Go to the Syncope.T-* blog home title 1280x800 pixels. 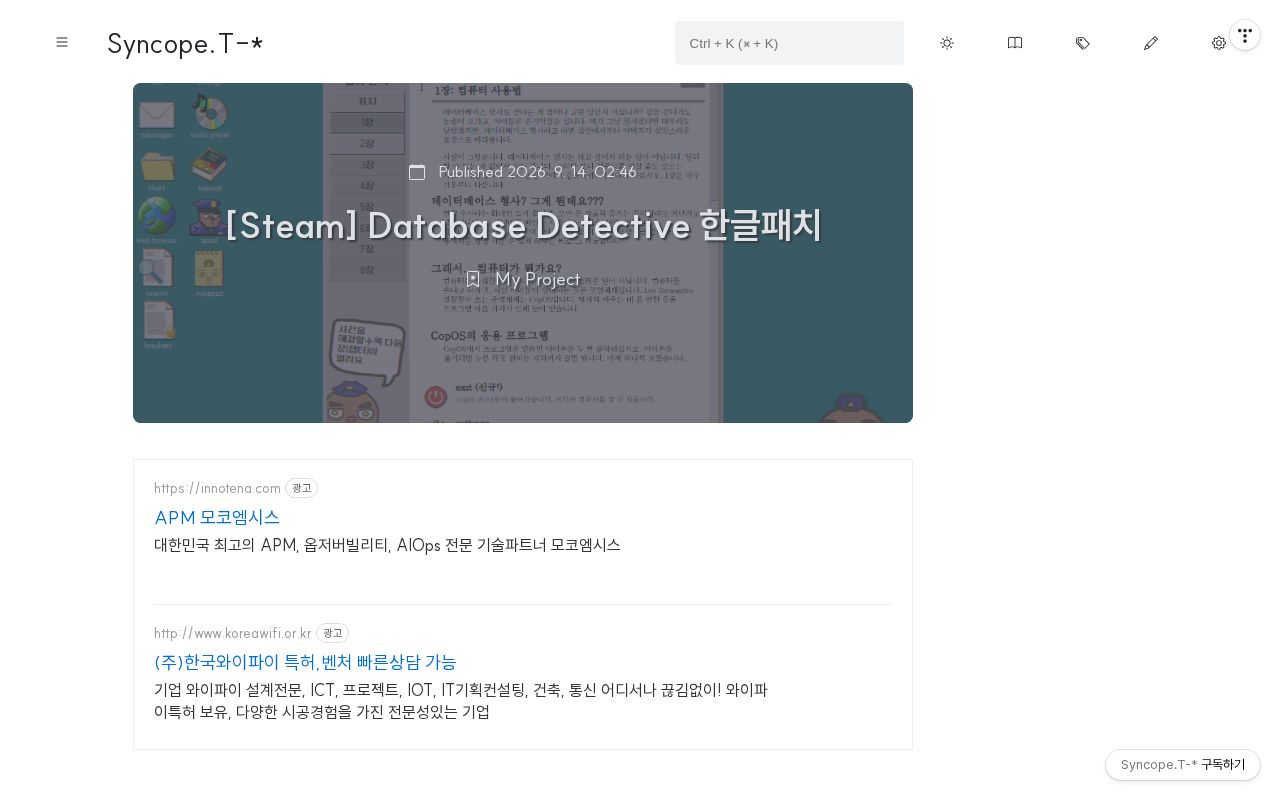(x=185, y=43)
